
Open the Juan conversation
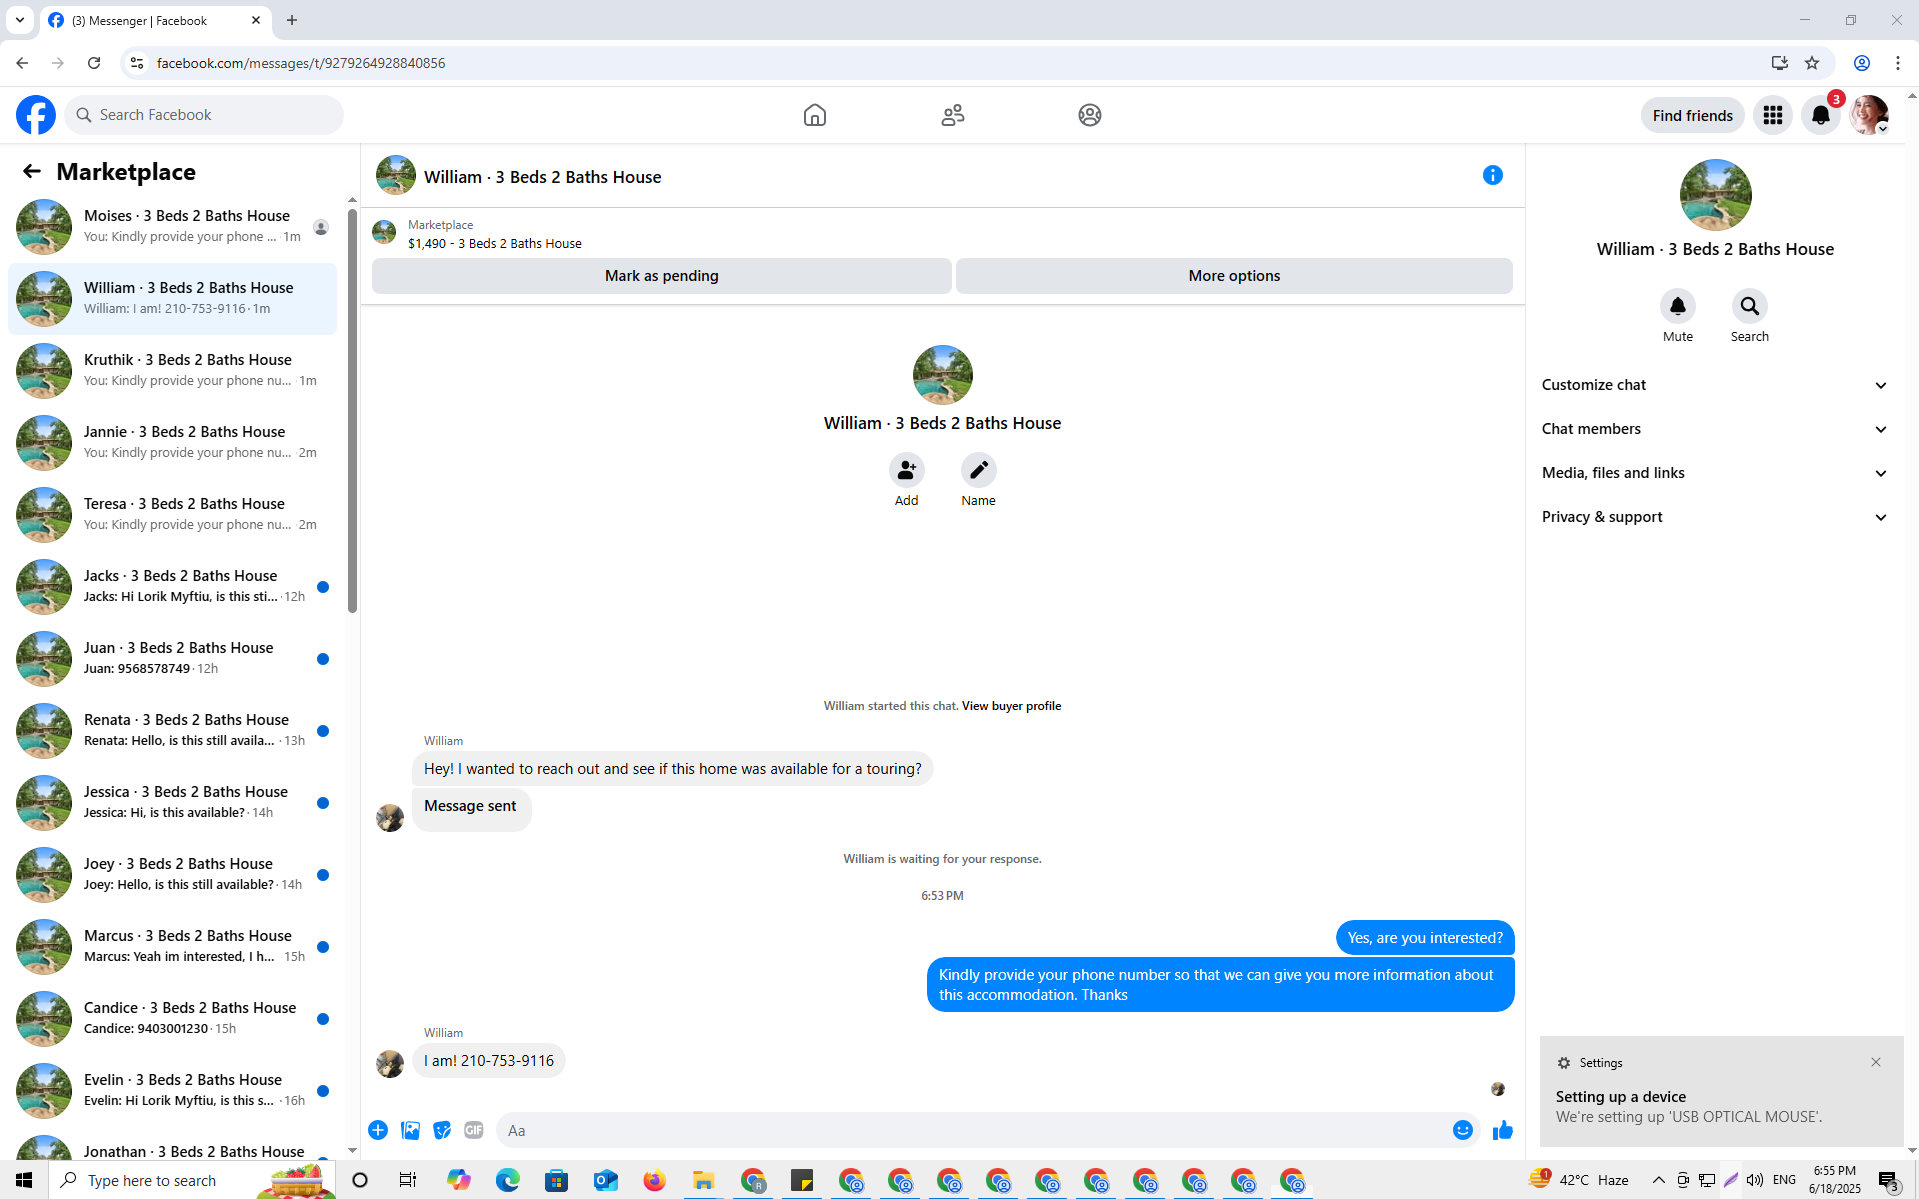[172, 659]
